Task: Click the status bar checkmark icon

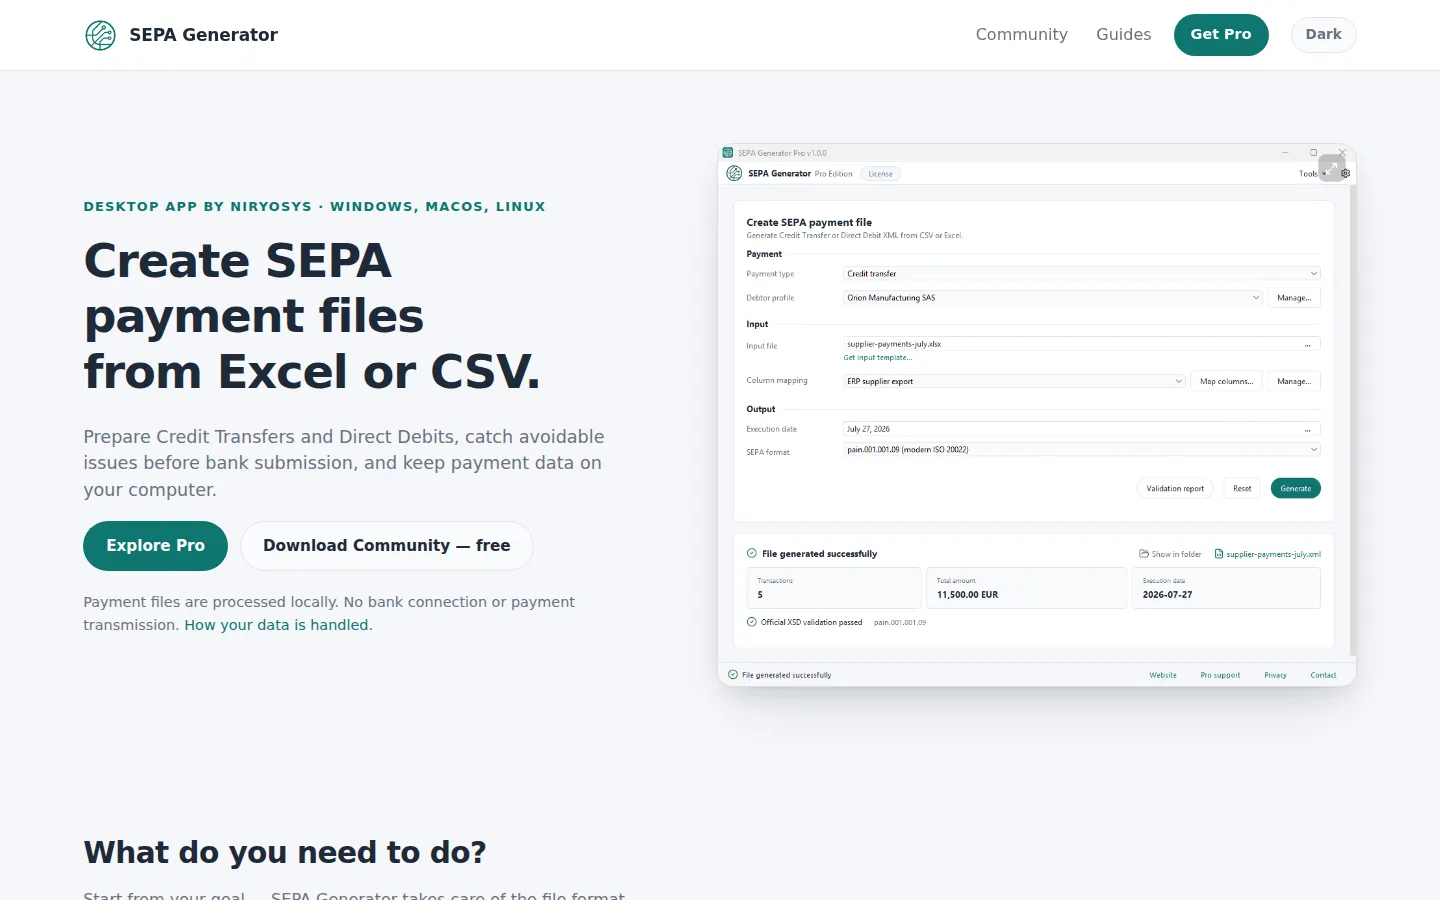Action: tap(733, 675)
